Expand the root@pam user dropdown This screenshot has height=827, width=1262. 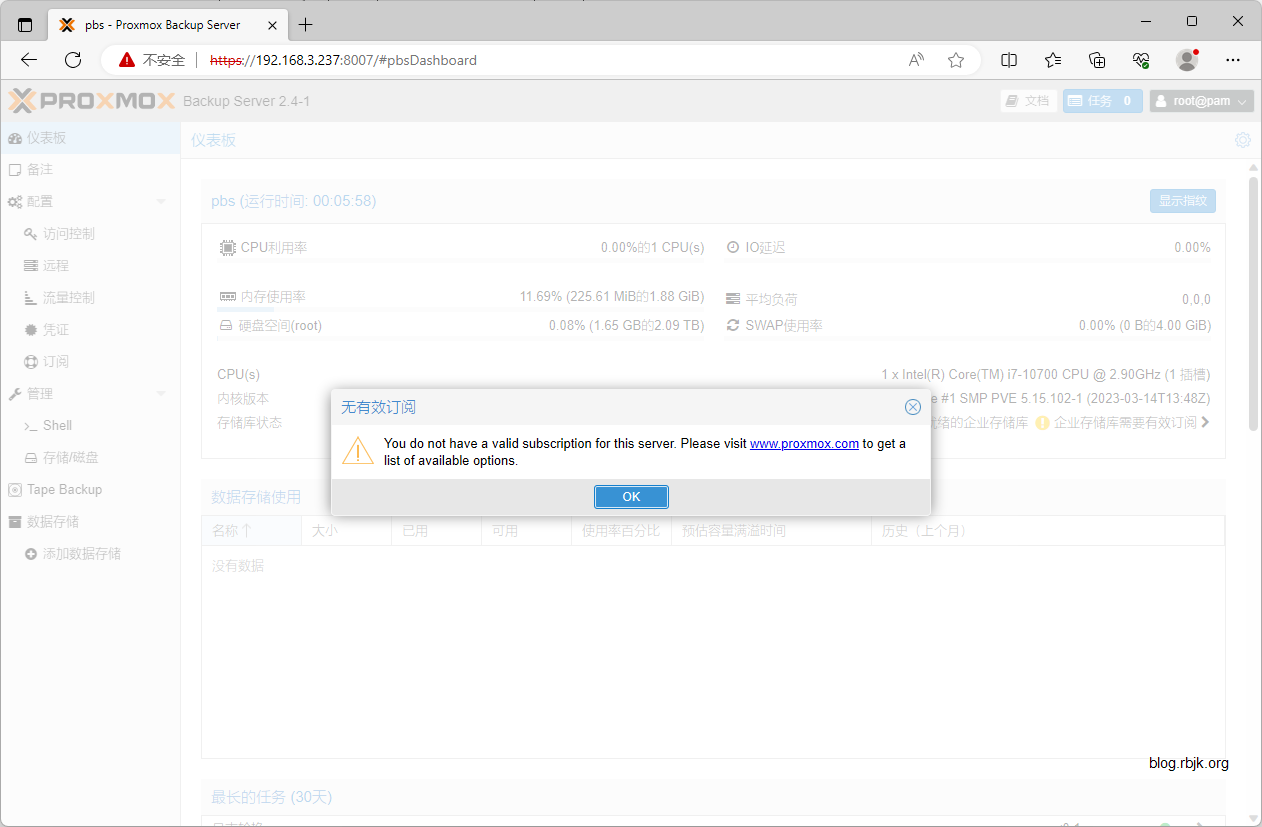(1201, 101)
